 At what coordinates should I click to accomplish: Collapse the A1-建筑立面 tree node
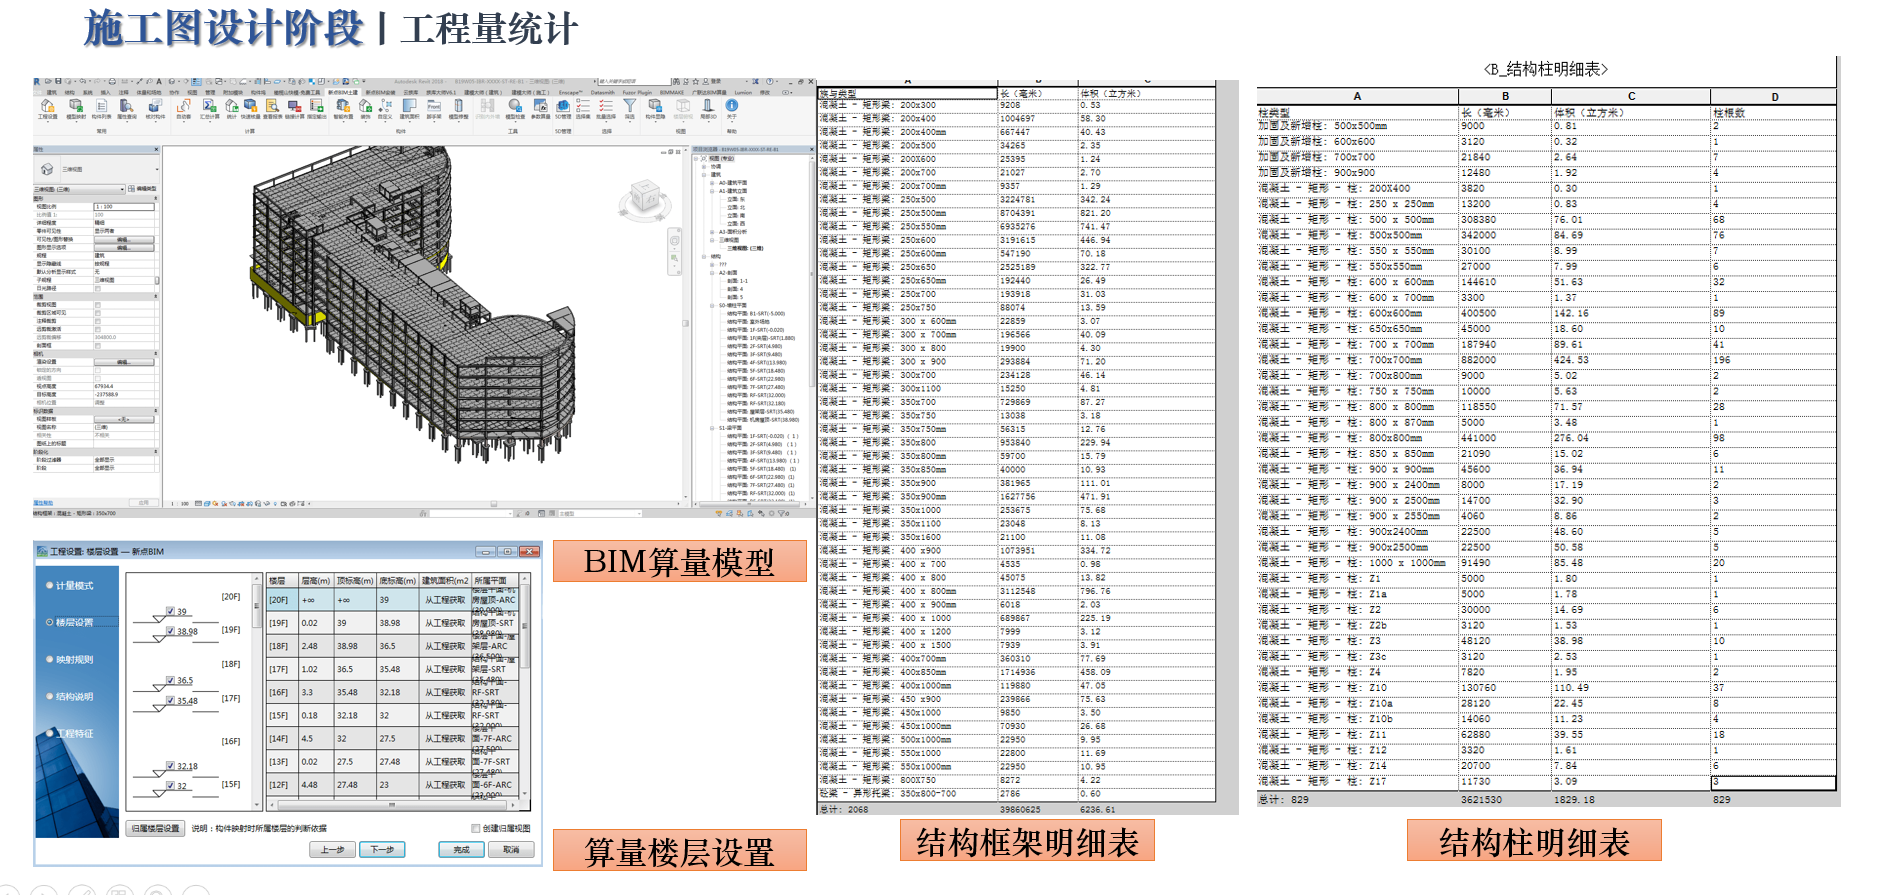[x=712, y=191]
